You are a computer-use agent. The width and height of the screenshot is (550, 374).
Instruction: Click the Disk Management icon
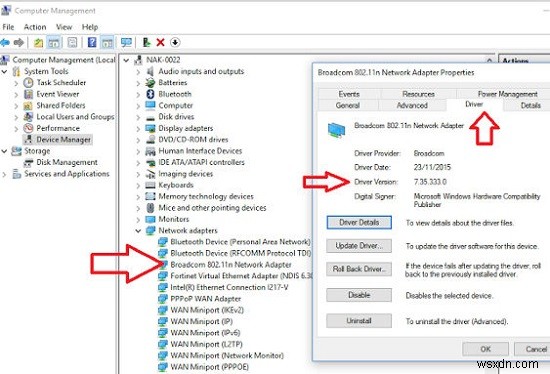click(28, 162)
